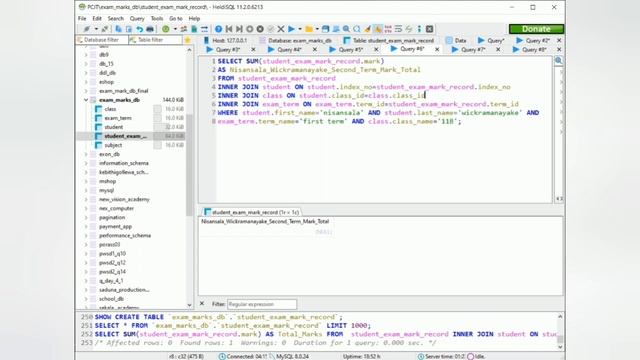640x360 pixels.
Task: Open the dropdown arrow next to Load SQL file folder
Action: pyautogui.click(x=317, y=29)
